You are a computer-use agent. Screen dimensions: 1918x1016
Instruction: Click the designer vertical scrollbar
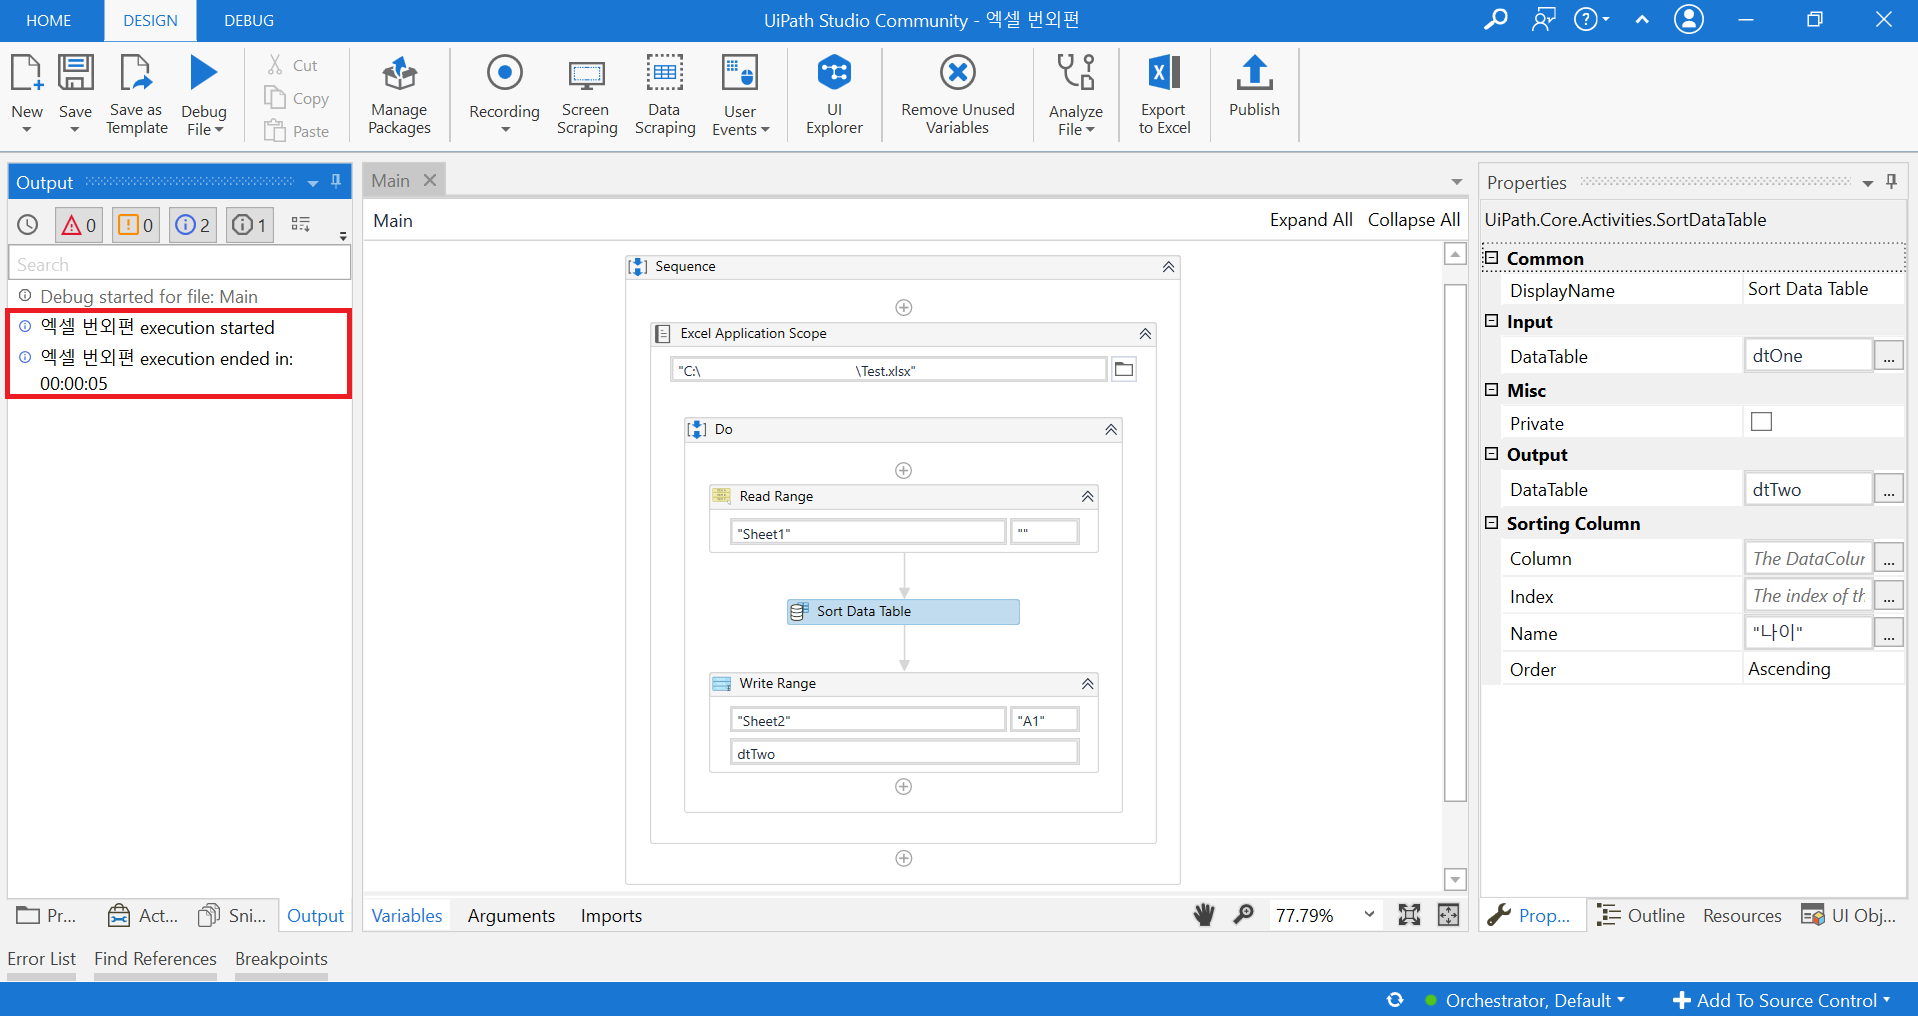[1455, 543]
